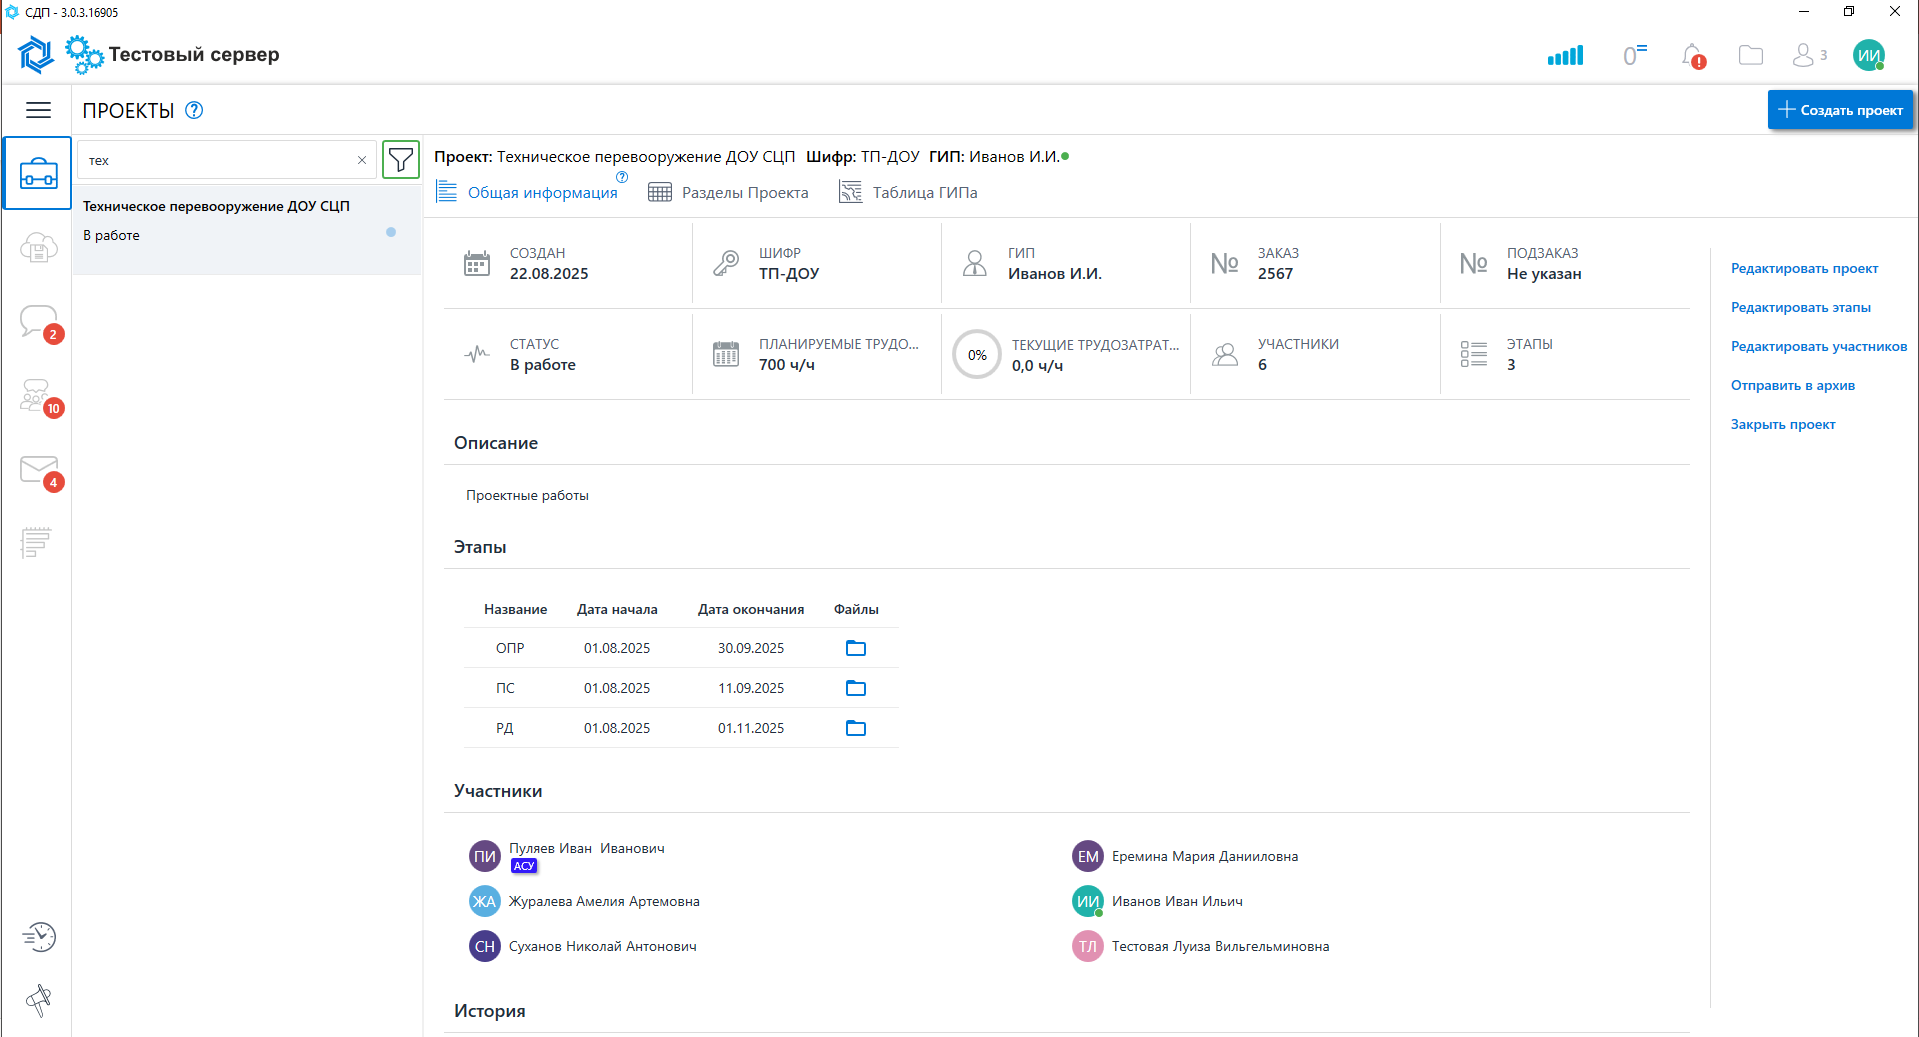The image size is (1919, 1037).
Task: Click the created date 22.08.2025
Action: coord(549,273)
